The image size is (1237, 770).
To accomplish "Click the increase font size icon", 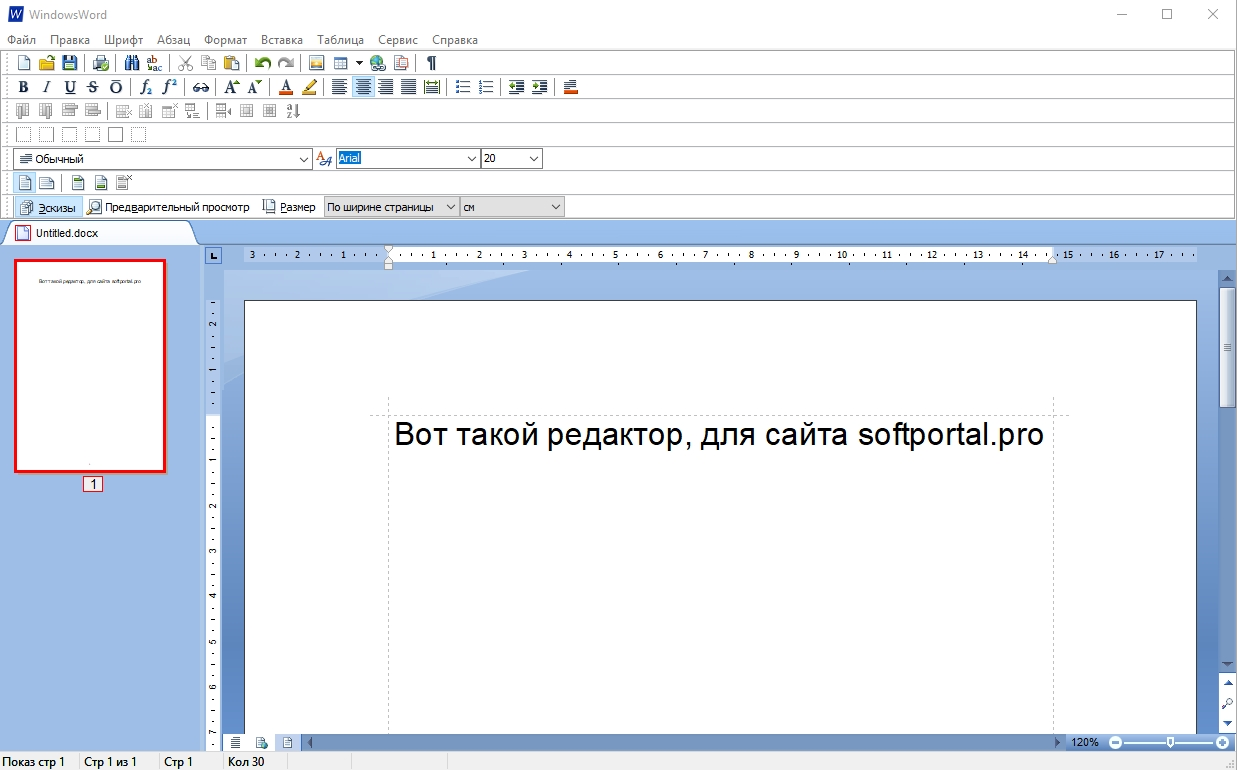I will point(231,87).
